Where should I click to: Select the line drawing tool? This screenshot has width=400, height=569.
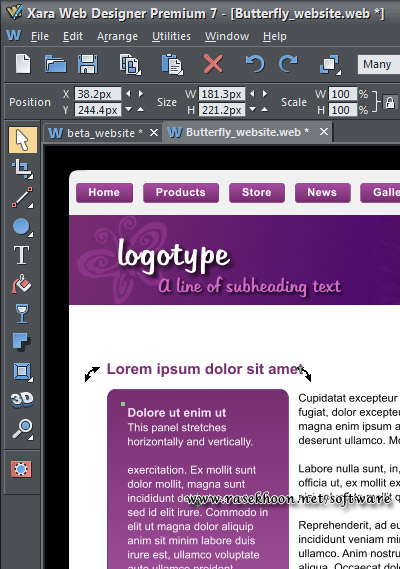pyautogui.click(x=23, y=197)
